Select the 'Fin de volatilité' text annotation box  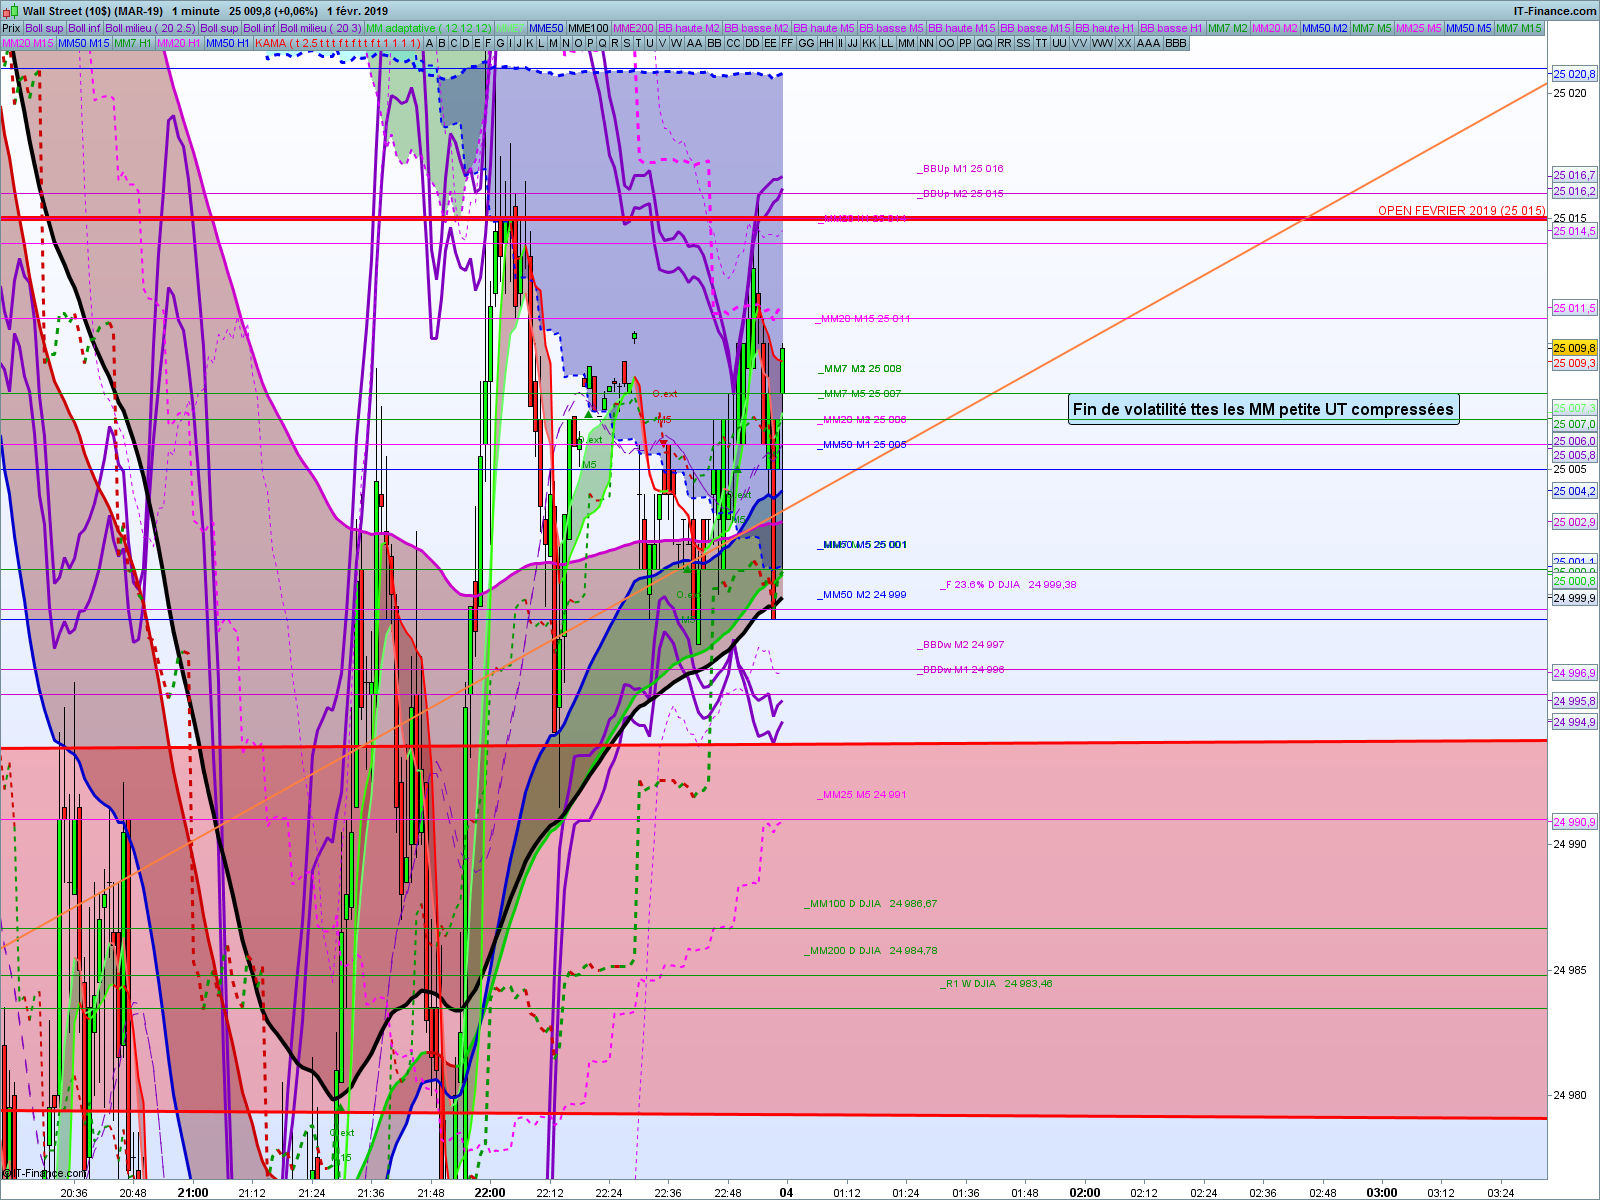1263,409
